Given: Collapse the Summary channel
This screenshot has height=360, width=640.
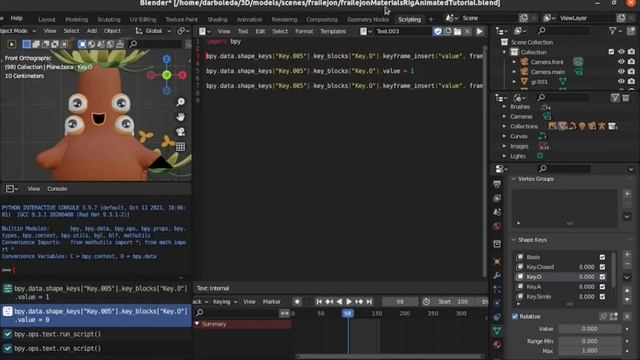Looking at the screenshot, I should [197, 324].
